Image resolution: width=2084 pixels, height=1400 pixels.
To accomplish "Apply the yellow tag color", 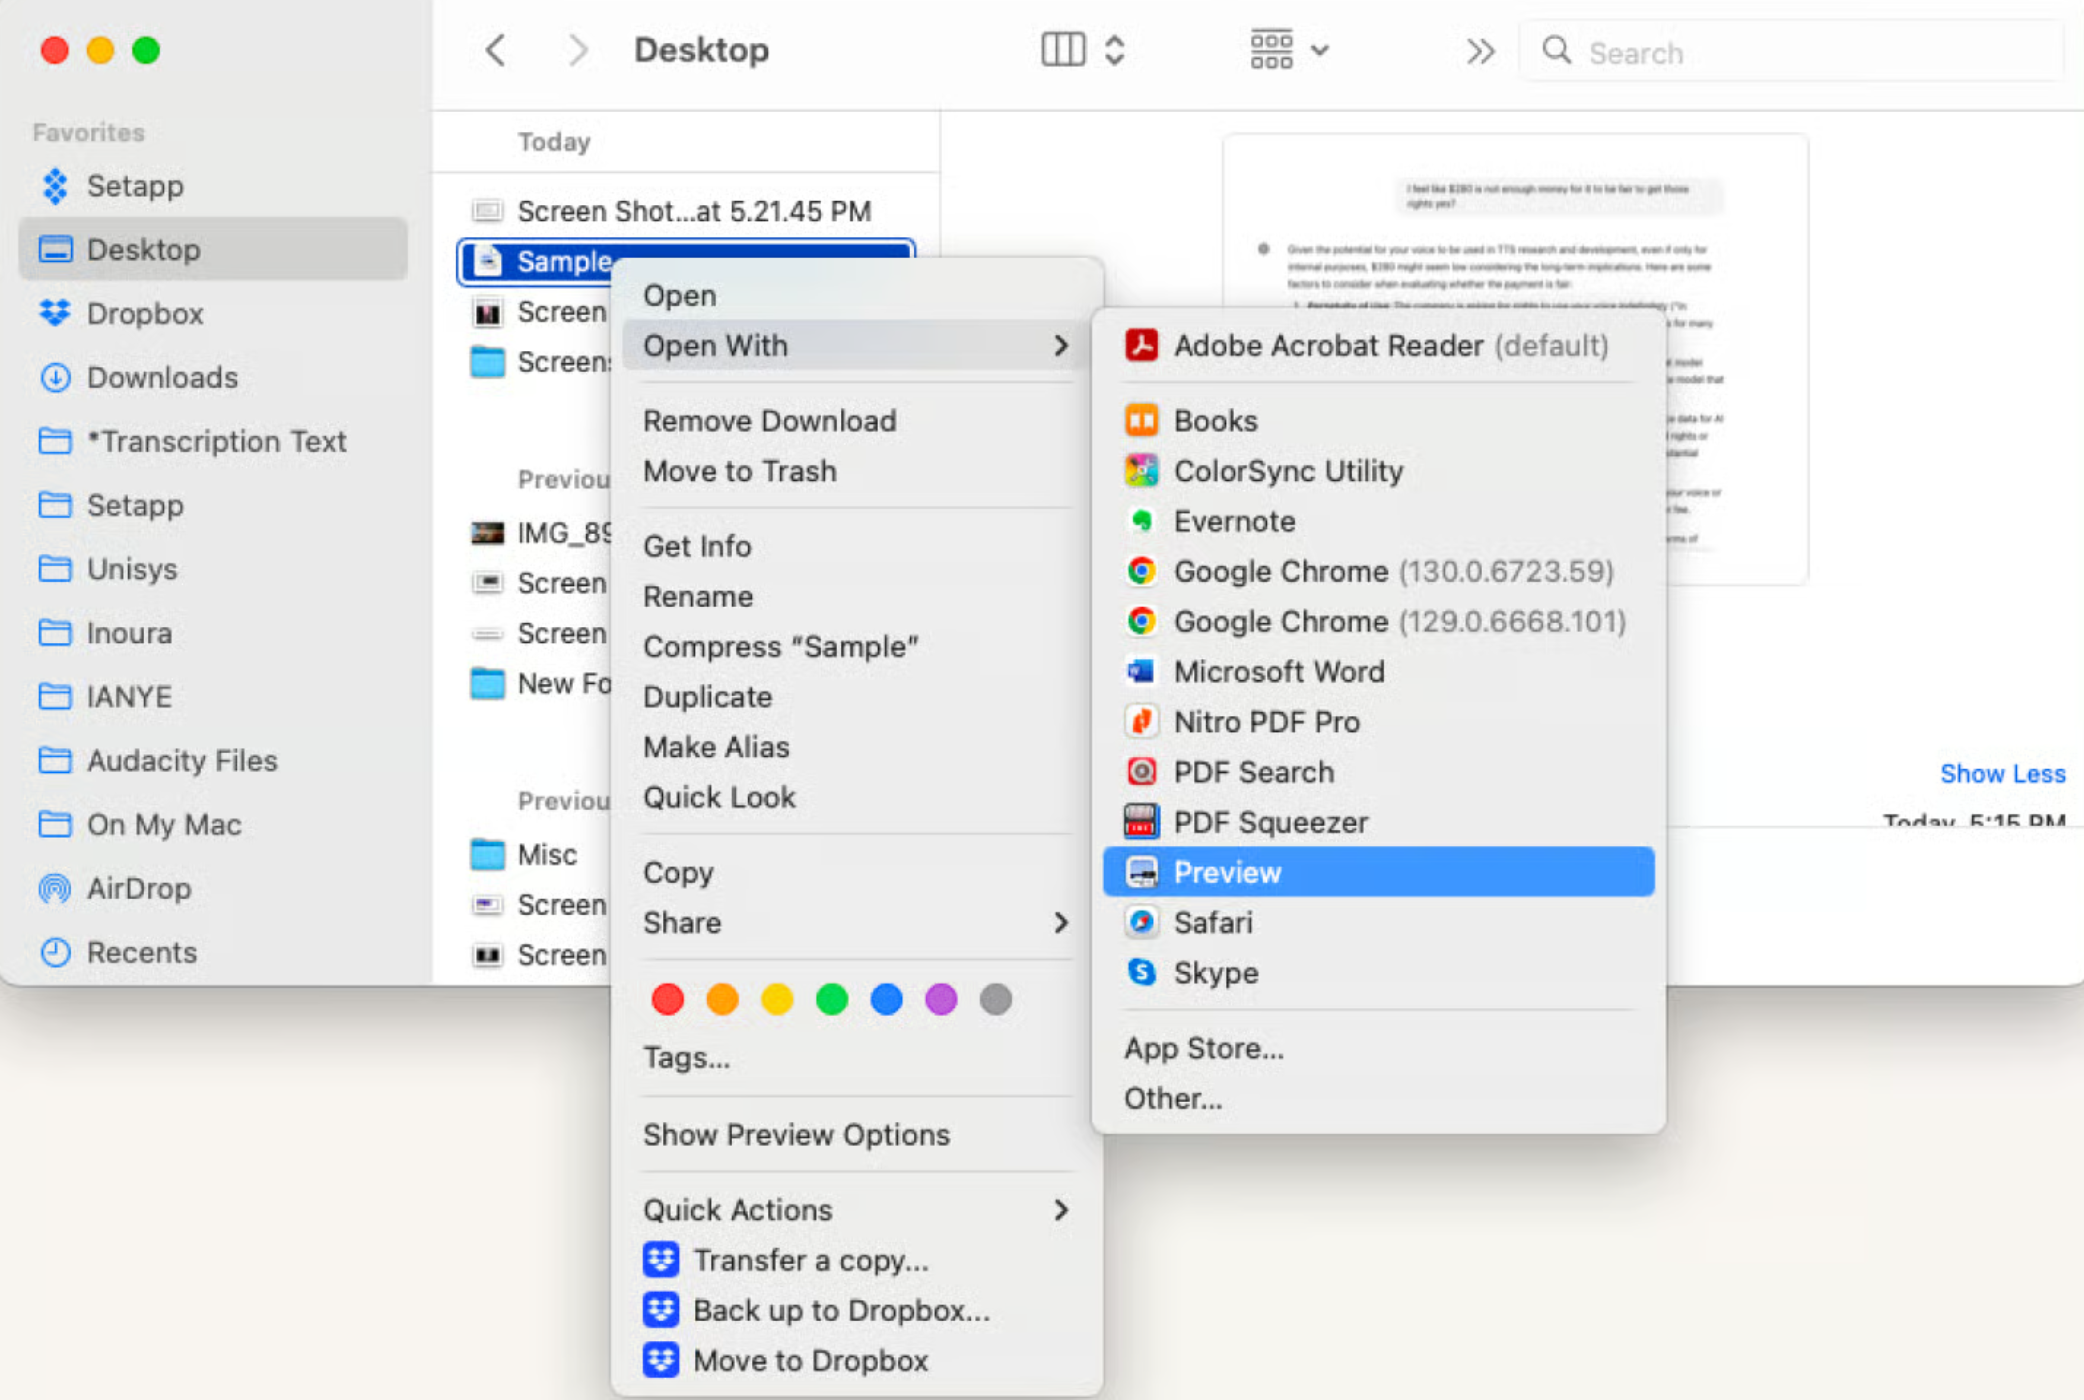I will (x=777, y=998).
